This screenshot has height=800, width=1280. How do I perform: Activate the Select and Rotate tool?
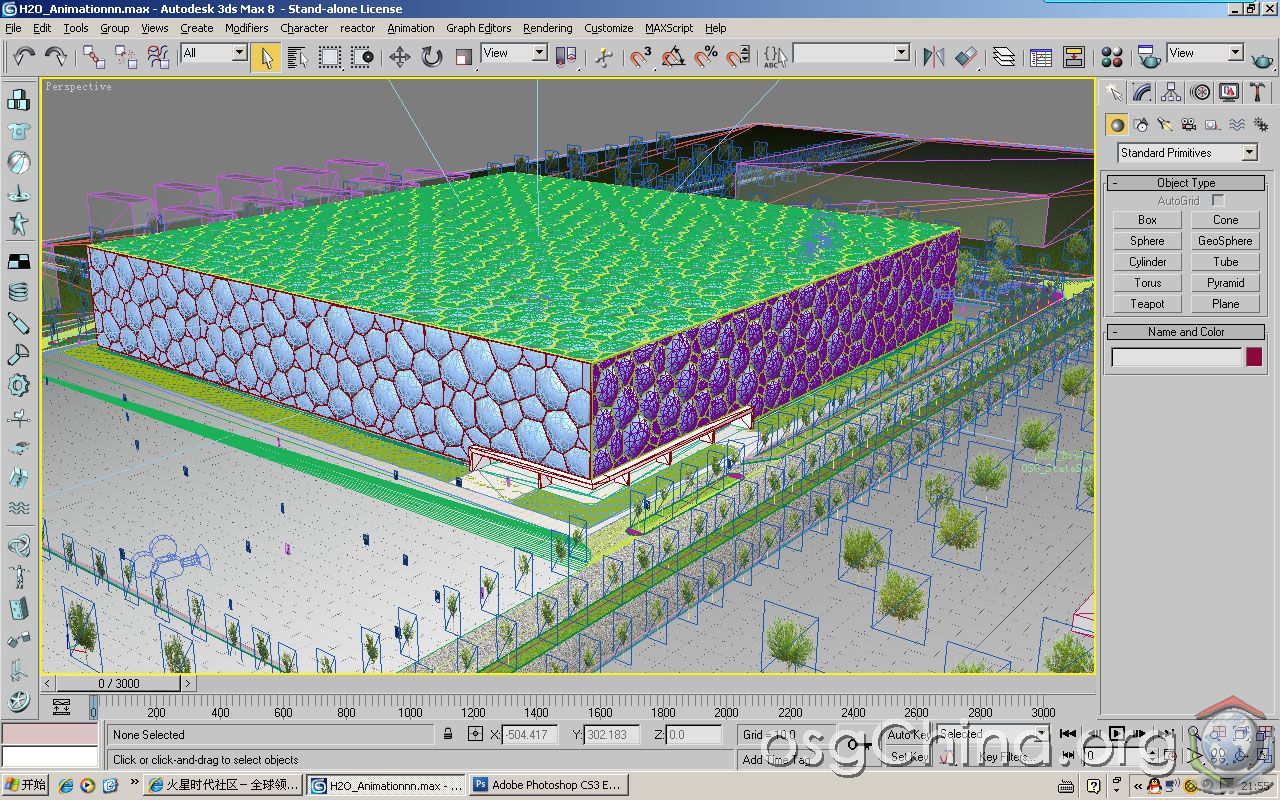pos(432,57)
